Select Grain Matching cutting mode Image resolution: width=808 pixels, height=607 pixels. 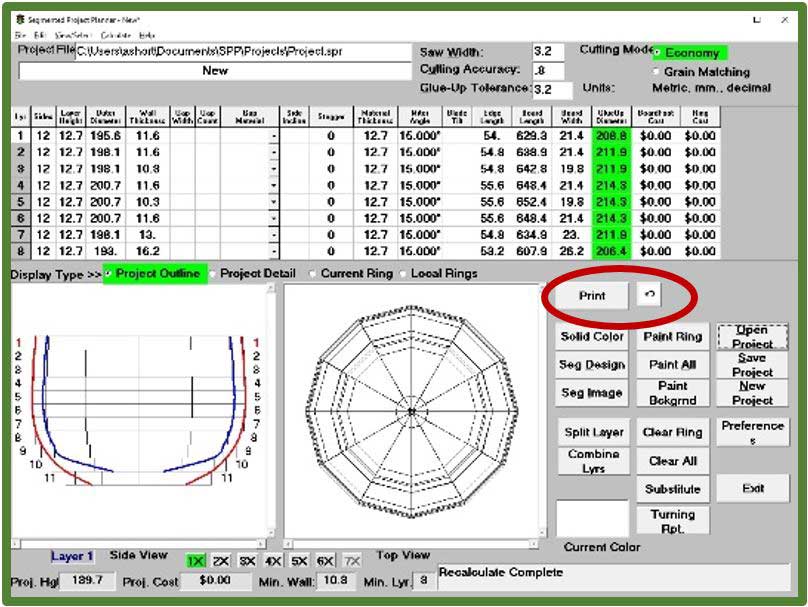coord(702,72)
